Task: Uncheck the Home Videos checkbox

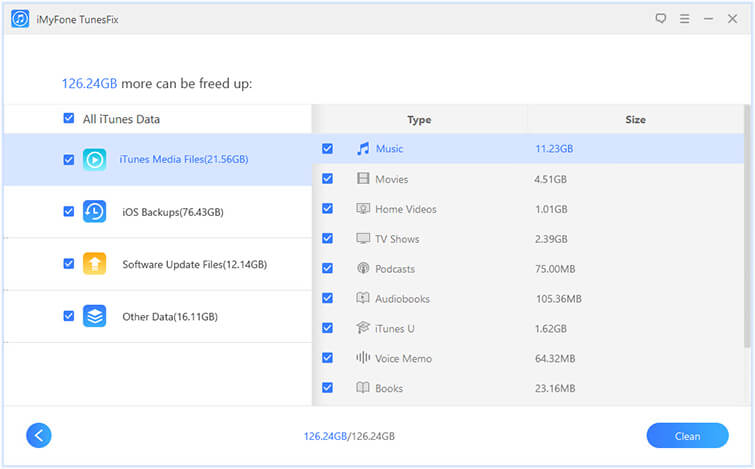Action: pos(327,208)
